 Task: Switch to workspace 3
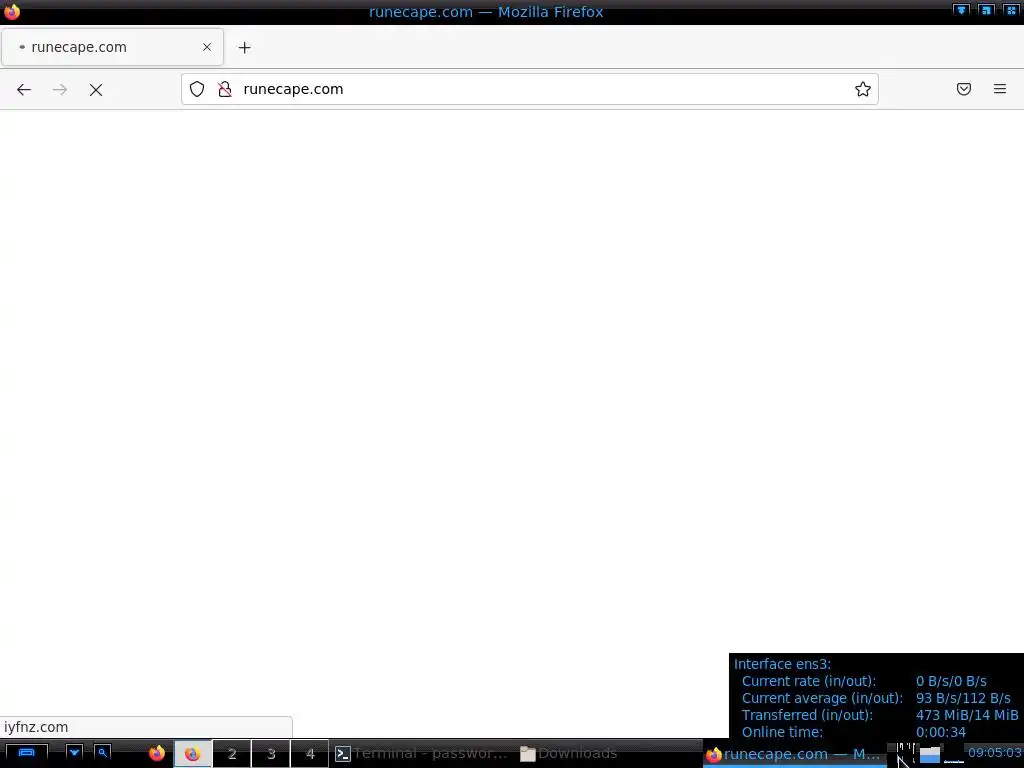[x=271, y=754]
